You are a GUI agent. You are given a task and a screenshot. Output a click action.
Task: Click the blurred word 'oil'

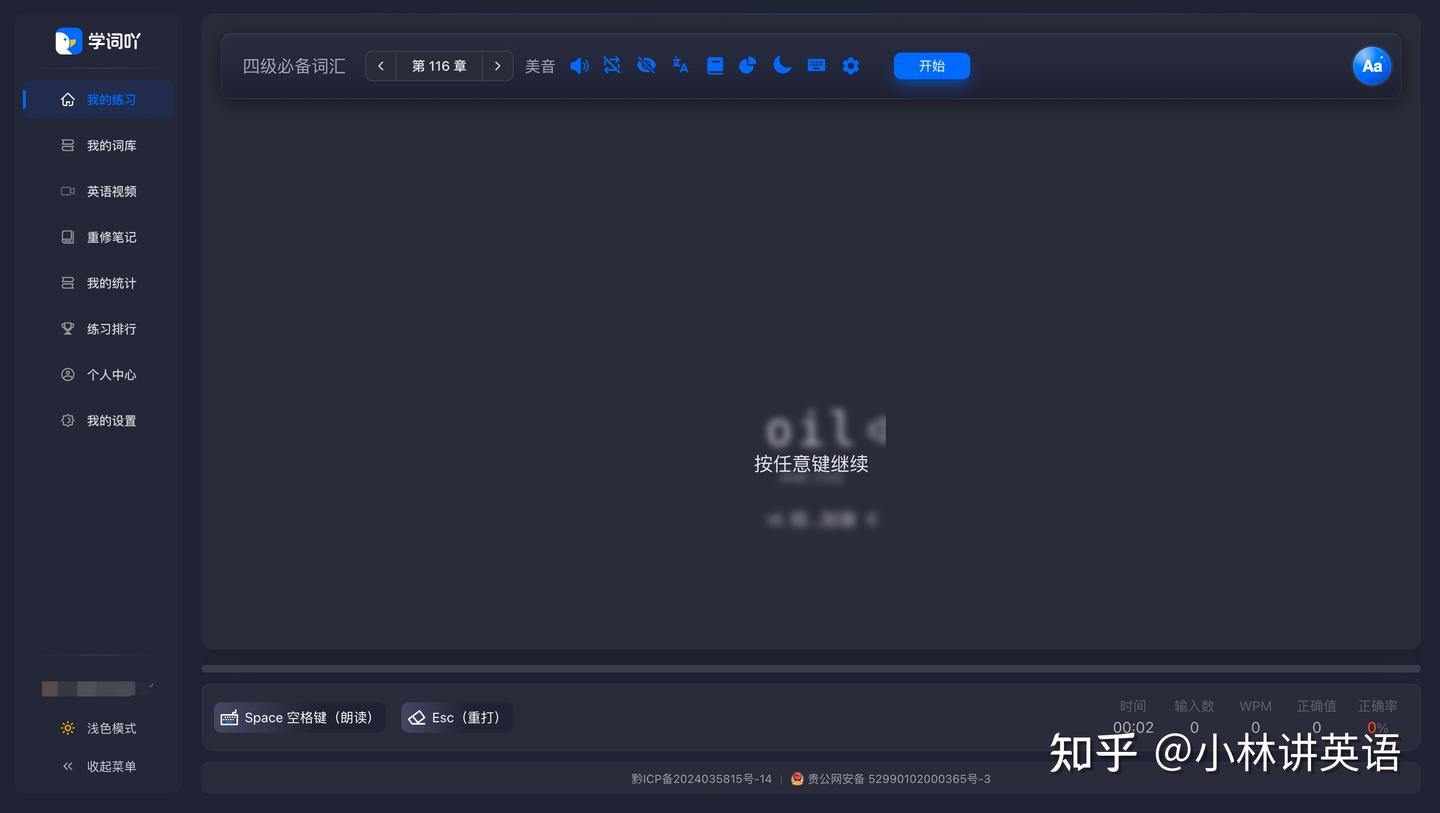[x=808, y=430]
